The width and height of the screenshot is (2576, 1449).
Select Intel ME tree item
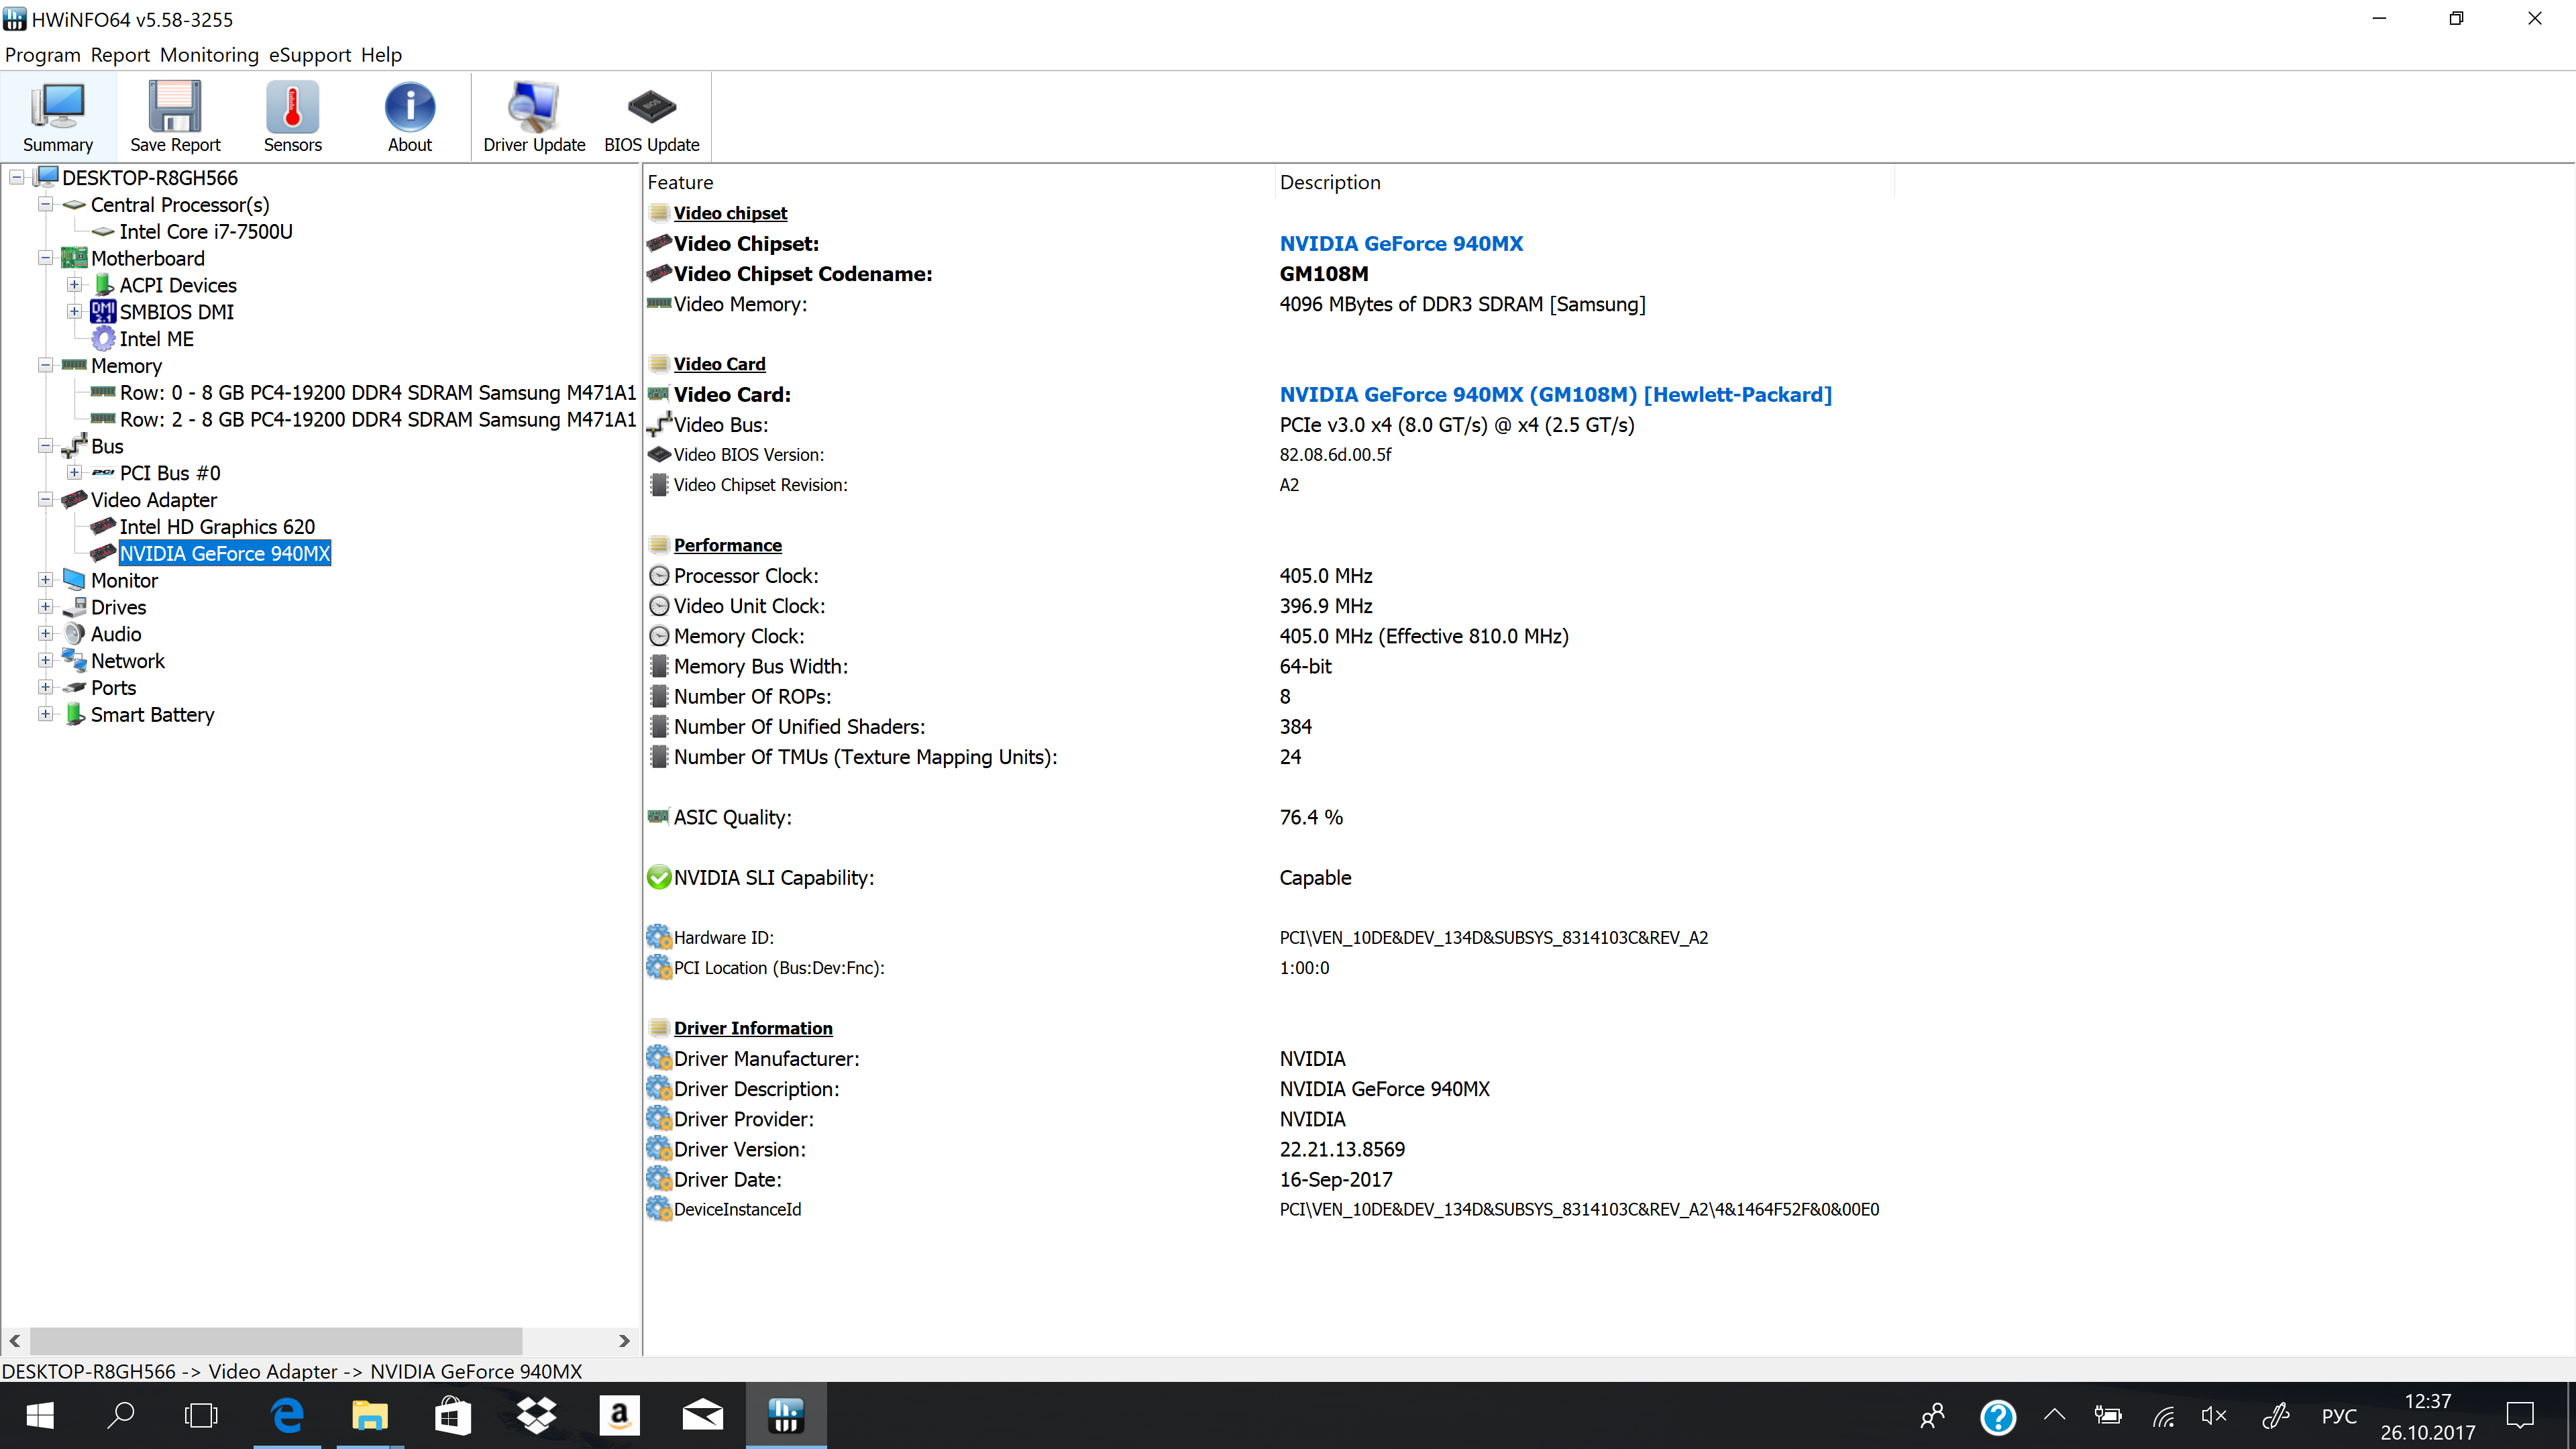pyautogui.click(x=157, y=339)
